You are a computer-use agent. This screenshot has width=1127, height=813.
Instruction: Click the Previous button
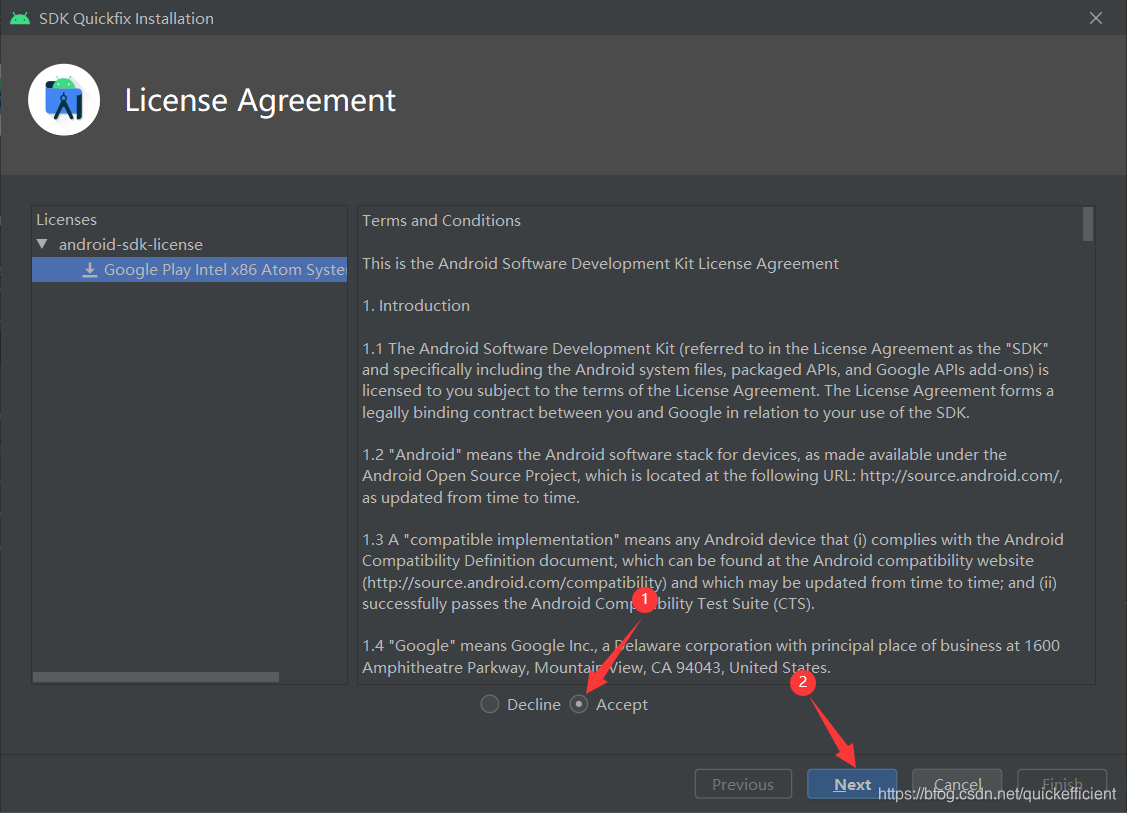point(743,784)
